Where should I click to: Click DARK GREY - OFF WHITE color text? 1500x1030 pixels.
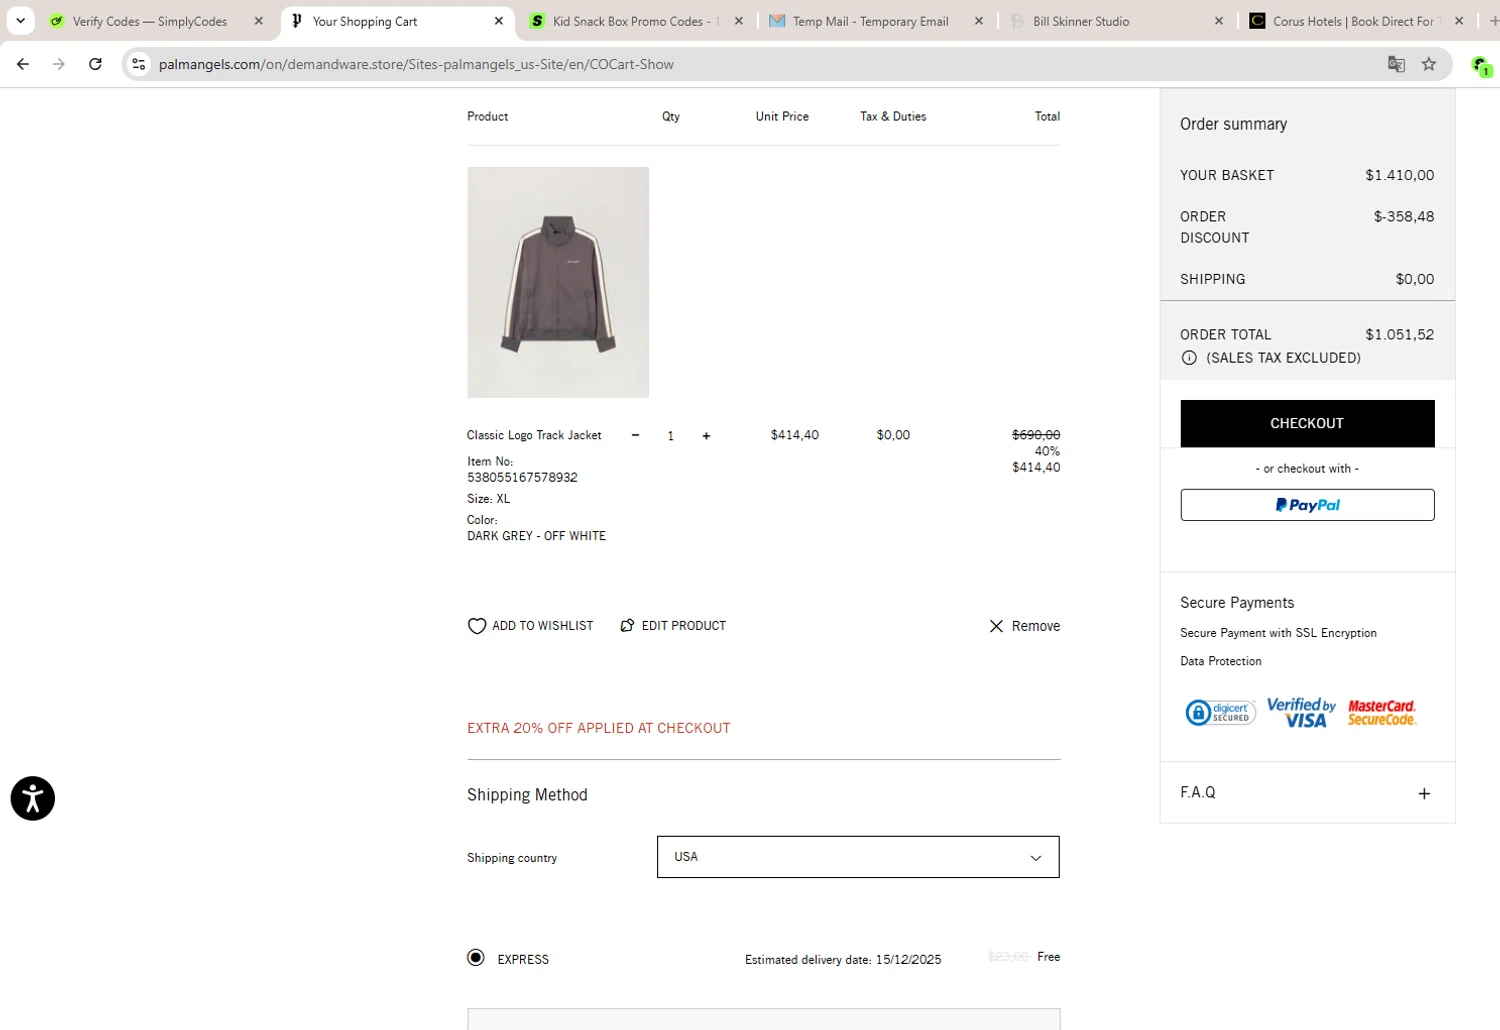(536, 536)
